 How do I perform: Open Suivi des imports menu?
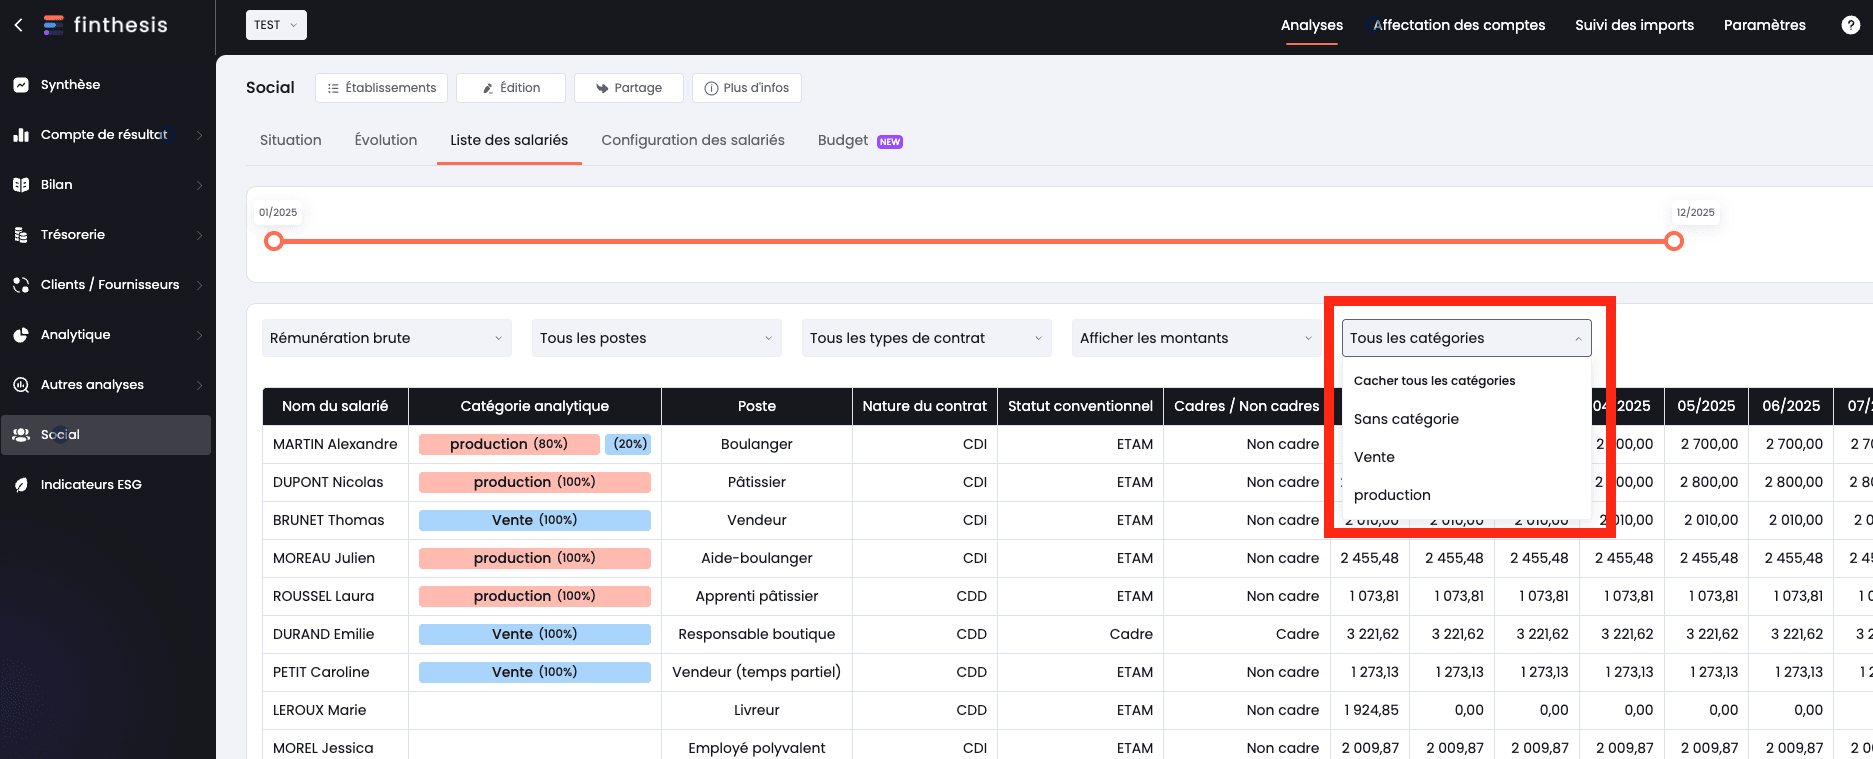click(1634, 25)
